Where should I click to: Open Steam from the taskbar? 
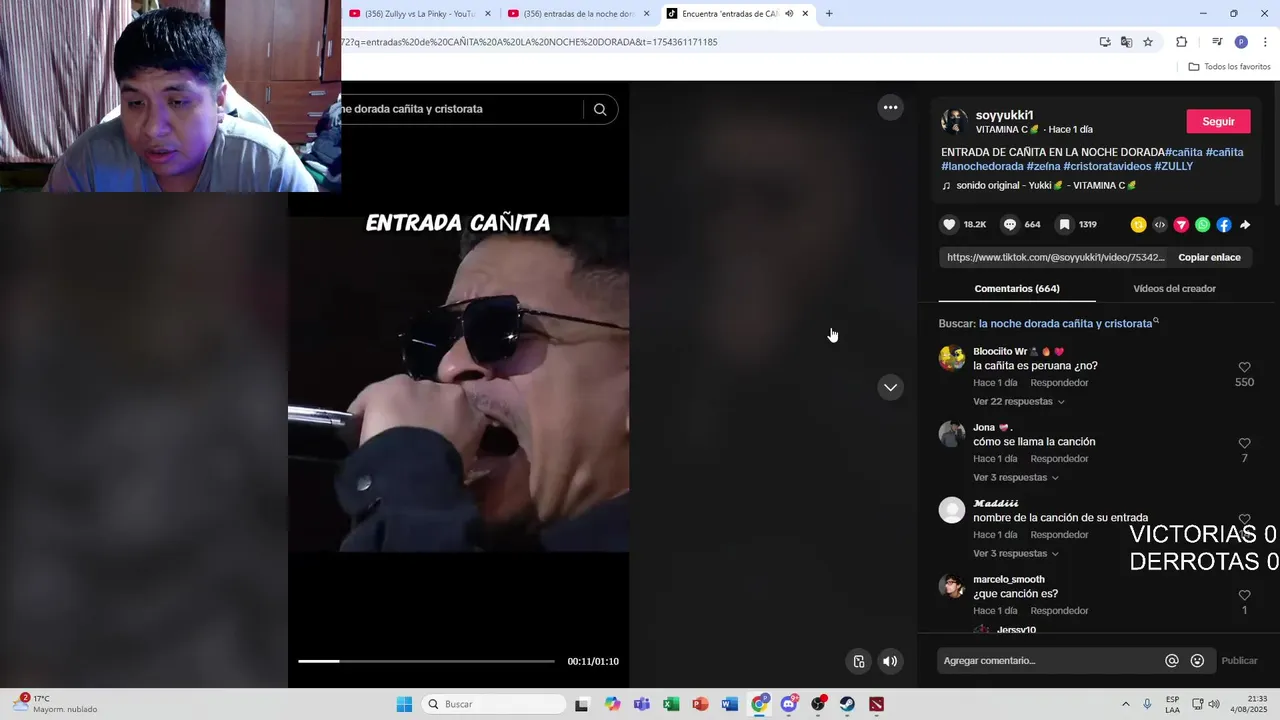tap(847, 704)
